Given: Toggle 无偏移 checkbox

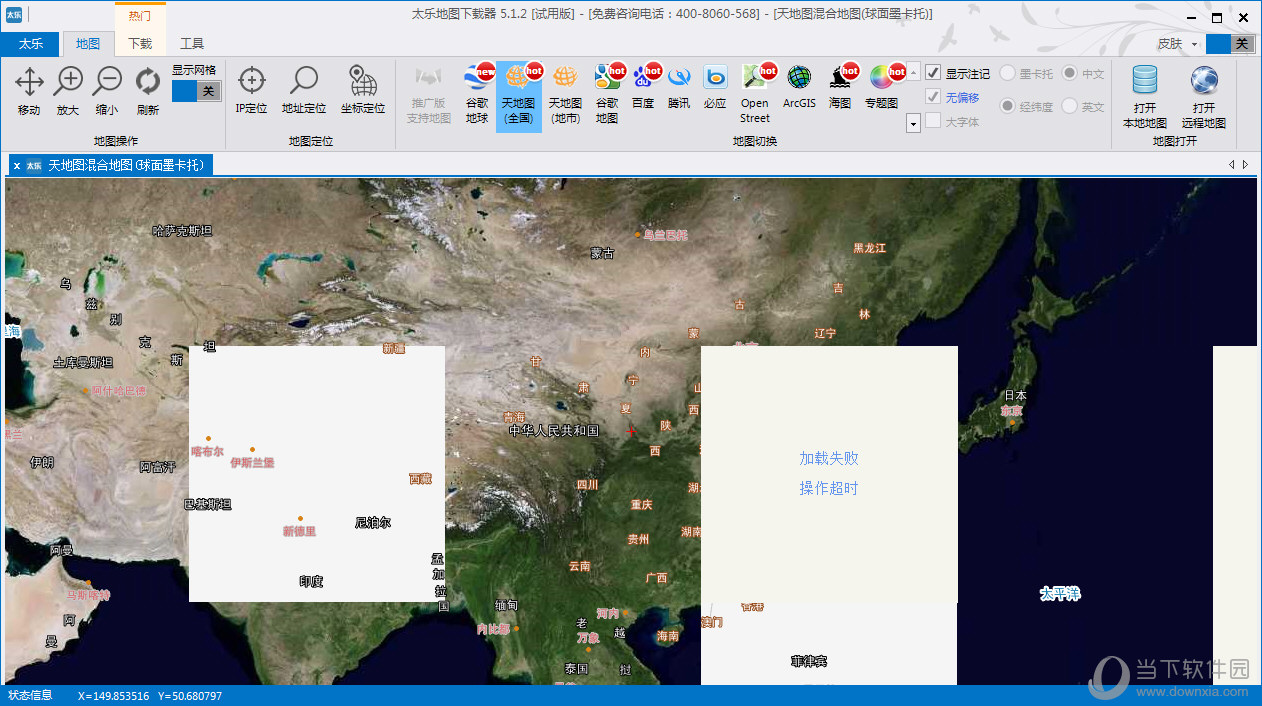Looking at the screenshot, I should coord(933,97).
